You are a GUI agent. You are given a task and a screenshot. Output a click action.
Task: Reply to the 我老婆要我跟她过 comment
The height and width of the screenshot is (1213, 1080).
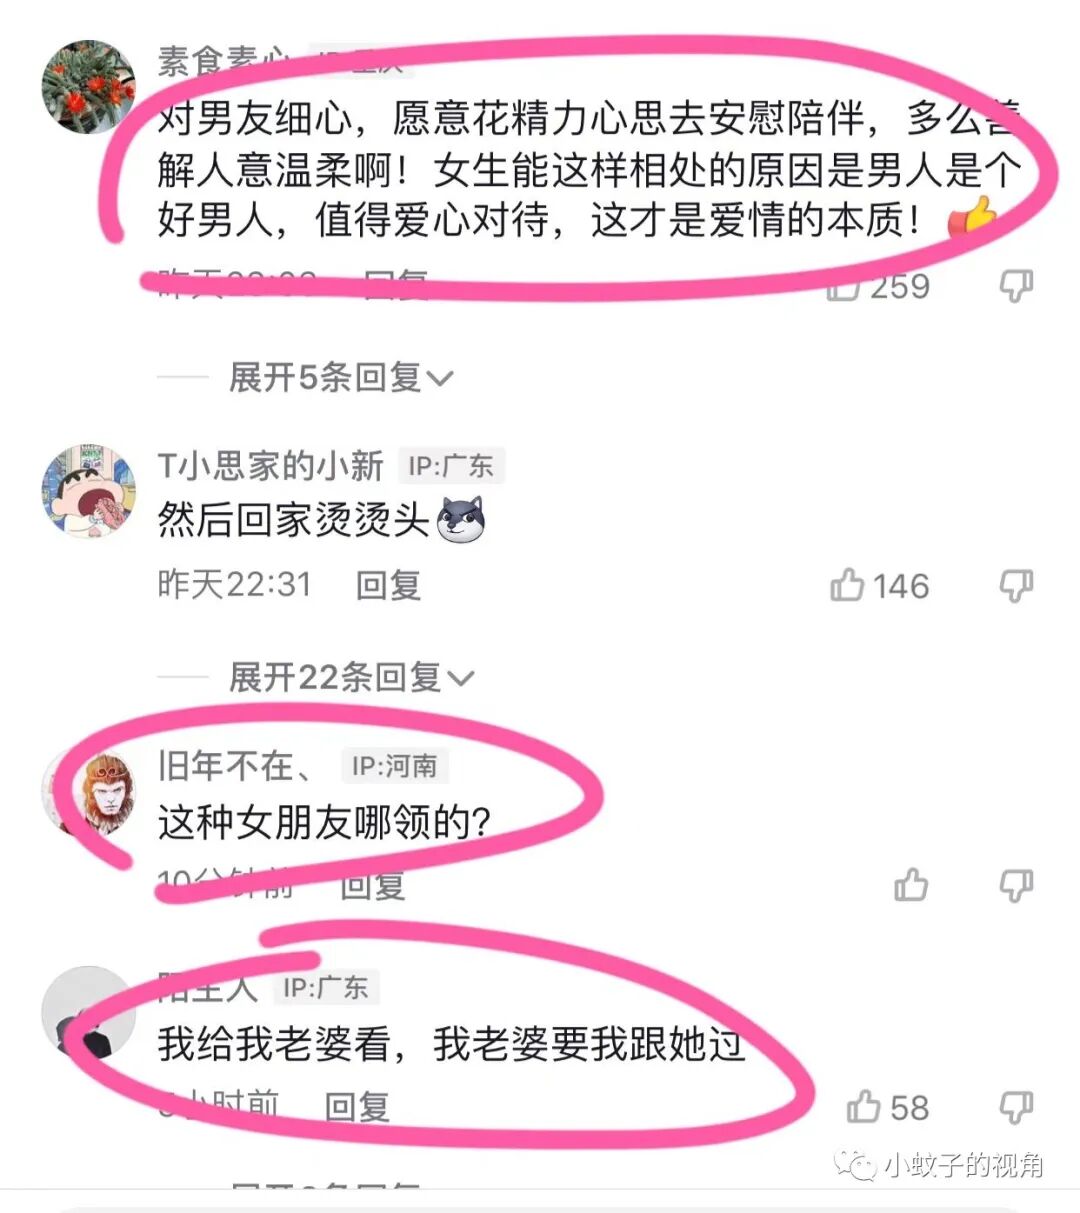[x=357, y=1107]
